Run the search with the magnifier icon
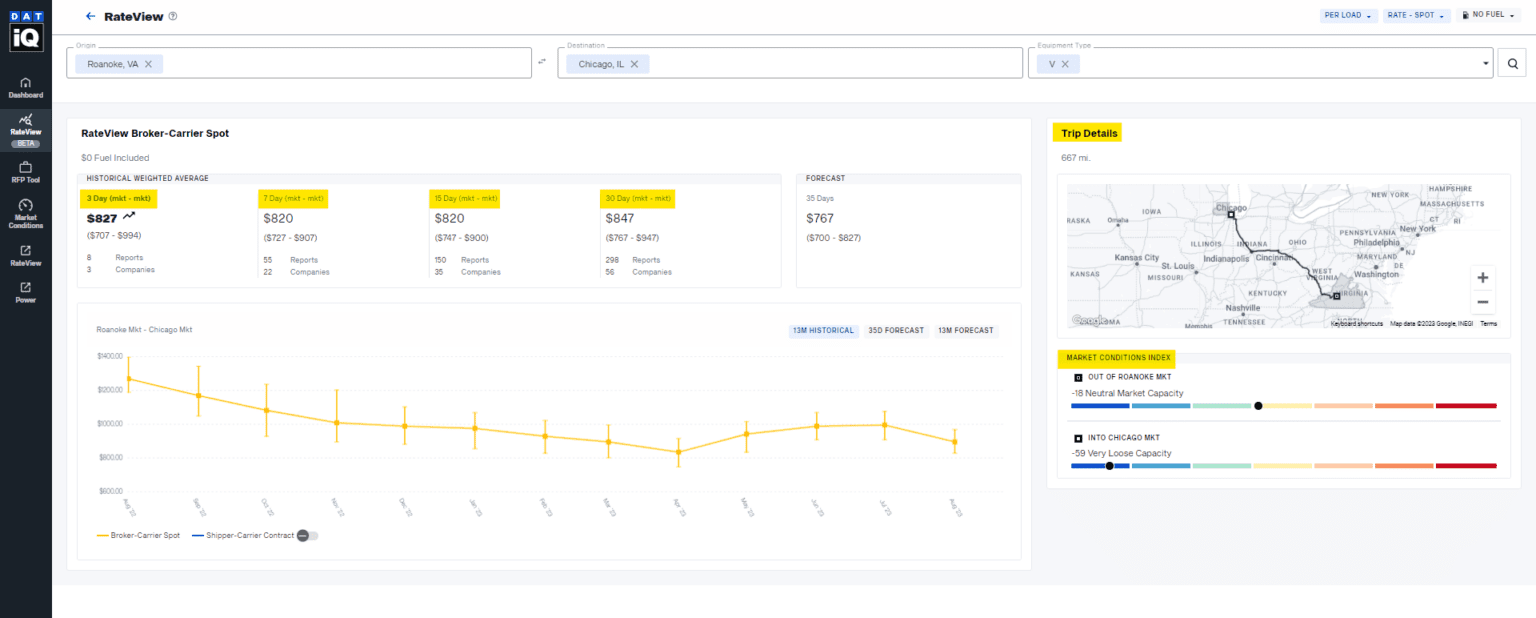 point(1512,62)
